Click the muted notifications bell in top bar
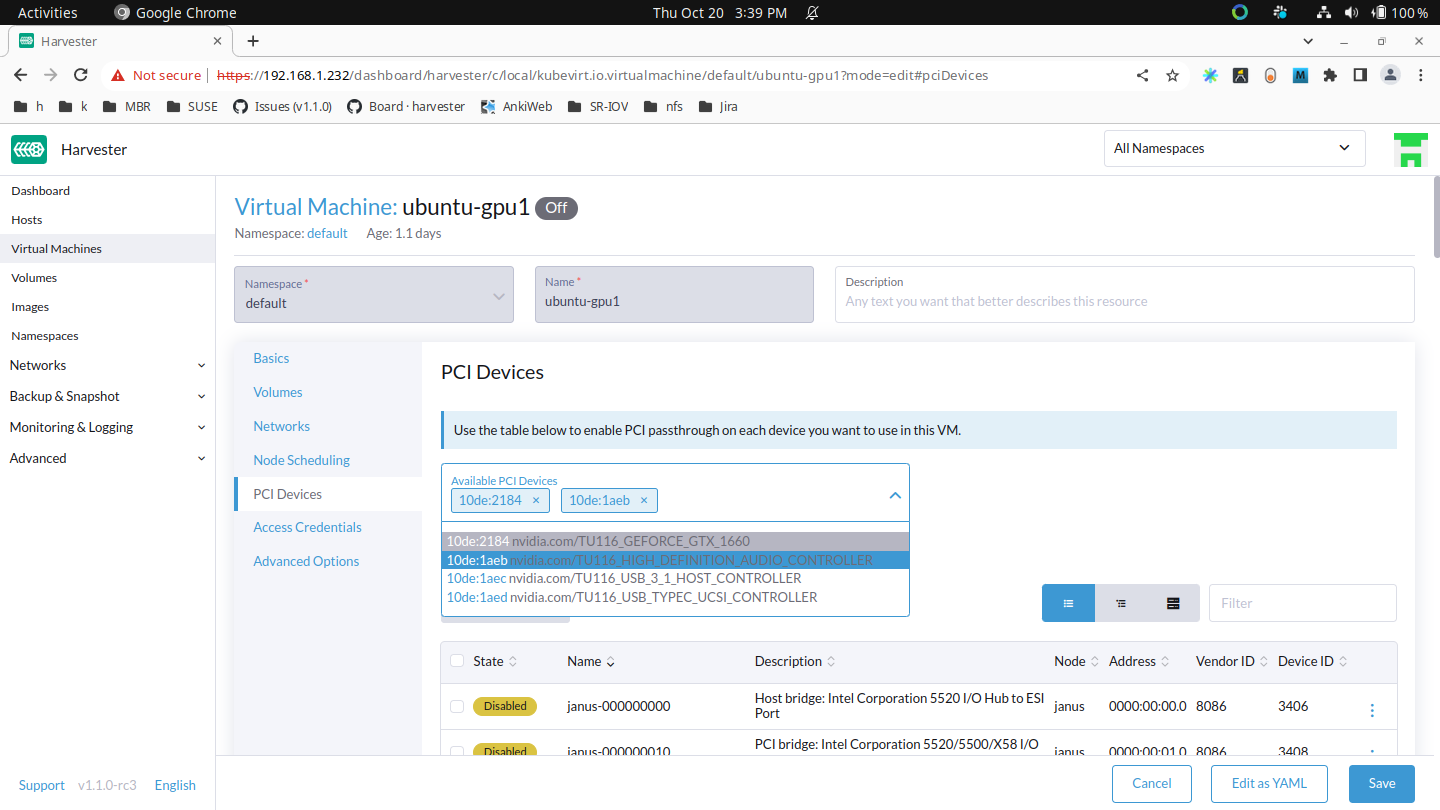The width and height of the screenshot is (1440, 810). tap(812, 12)
